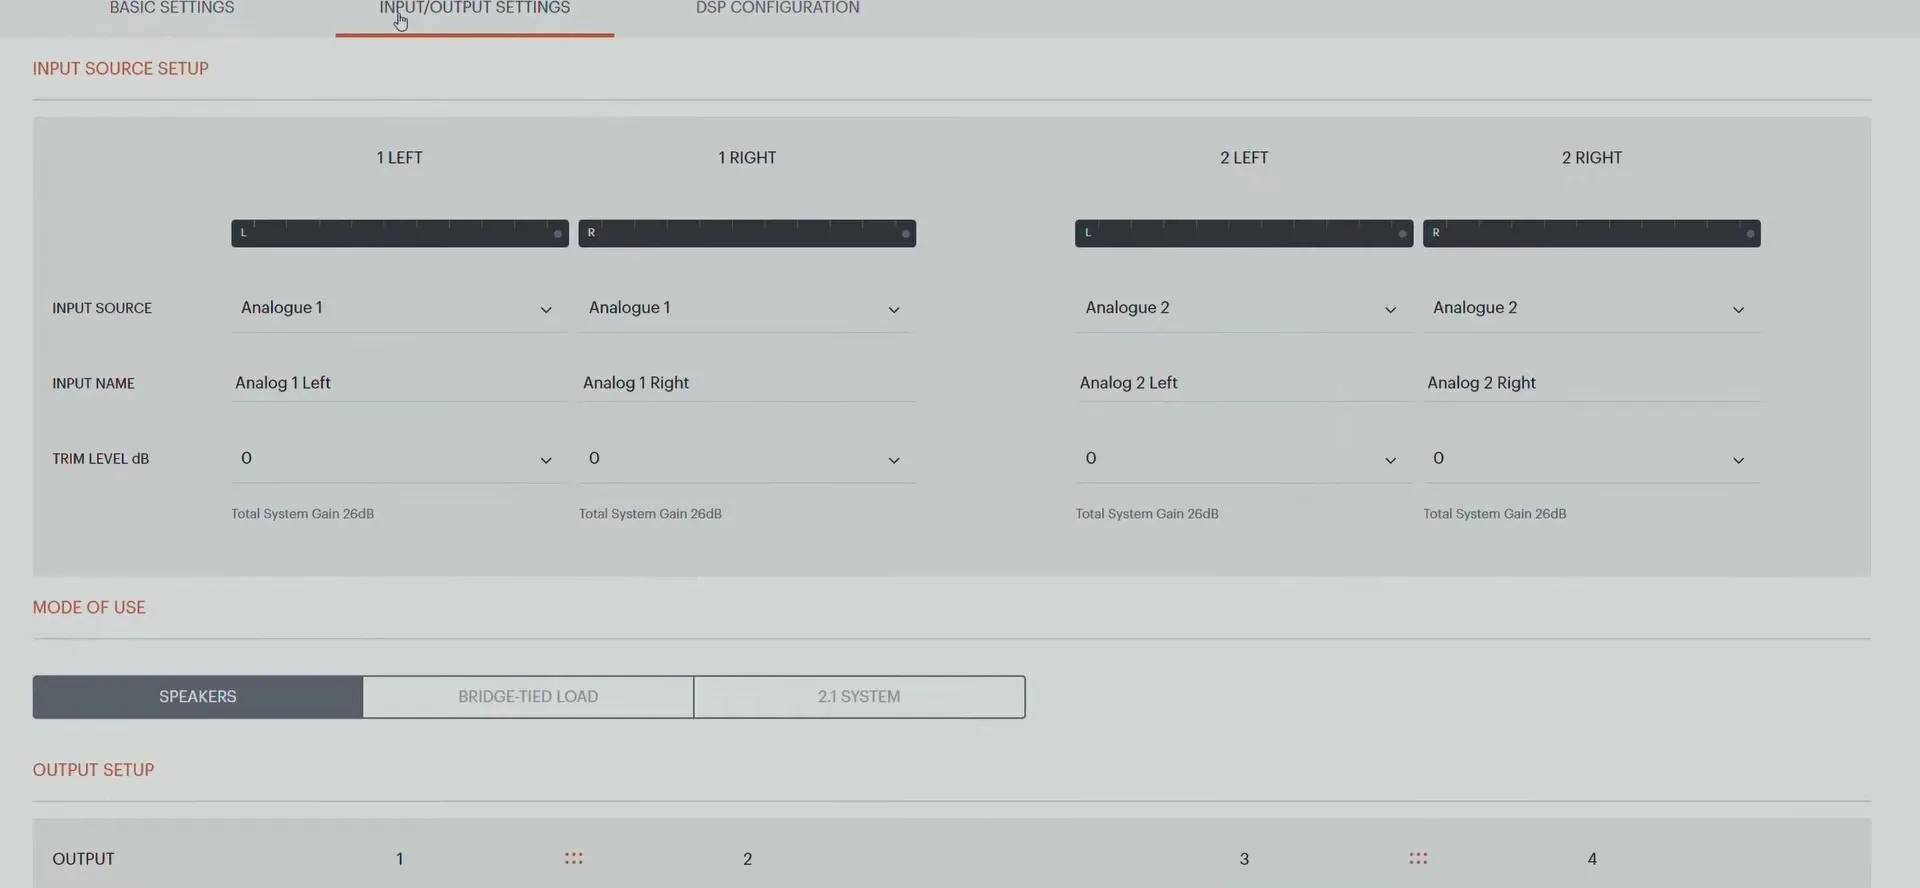The height and width of the screenshot is (888, 1920).
Task: Click the Input Source Setup heading
Action: point(120,69)
